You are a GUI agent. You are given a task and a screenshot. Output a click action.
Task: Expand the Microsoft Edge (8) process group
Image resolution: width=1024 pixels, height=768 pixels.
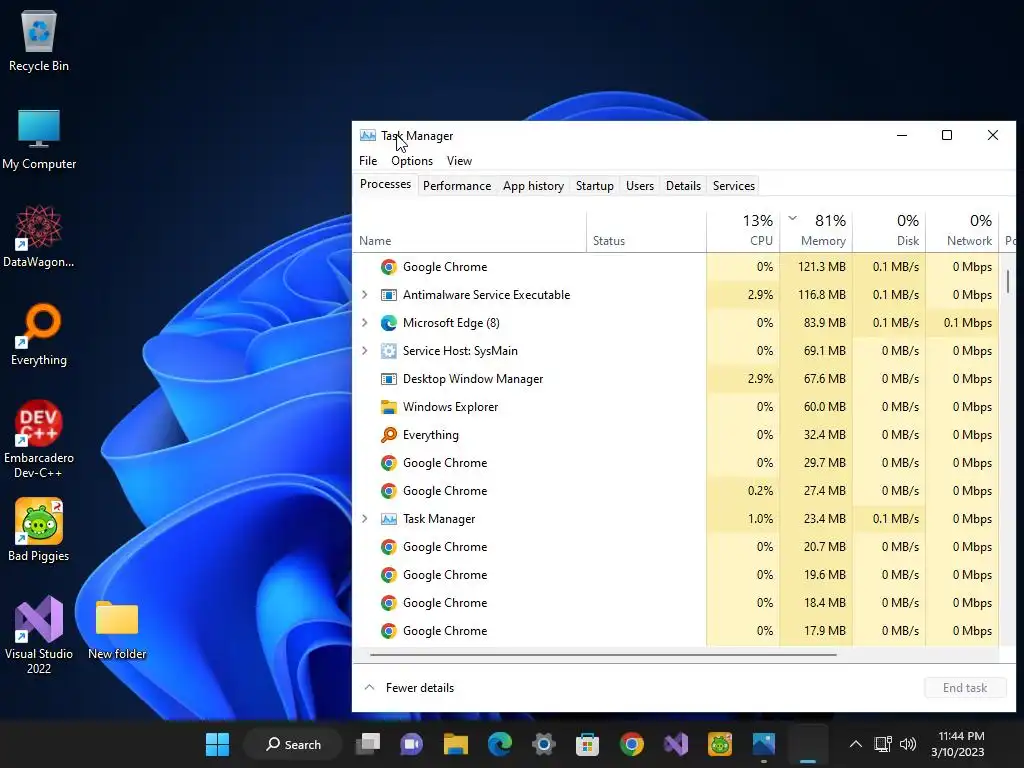(x=365, y=323)
